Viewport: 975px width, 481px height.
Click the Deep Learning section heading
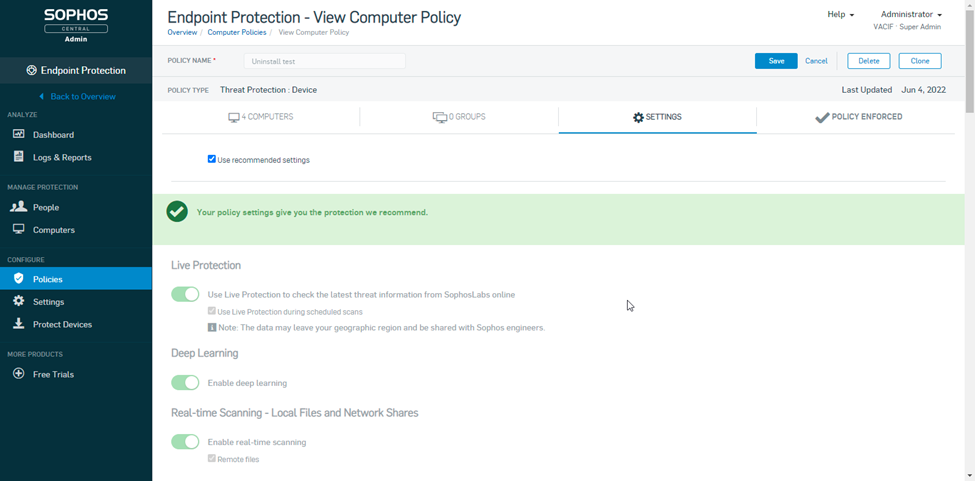(x=205, y=353)
